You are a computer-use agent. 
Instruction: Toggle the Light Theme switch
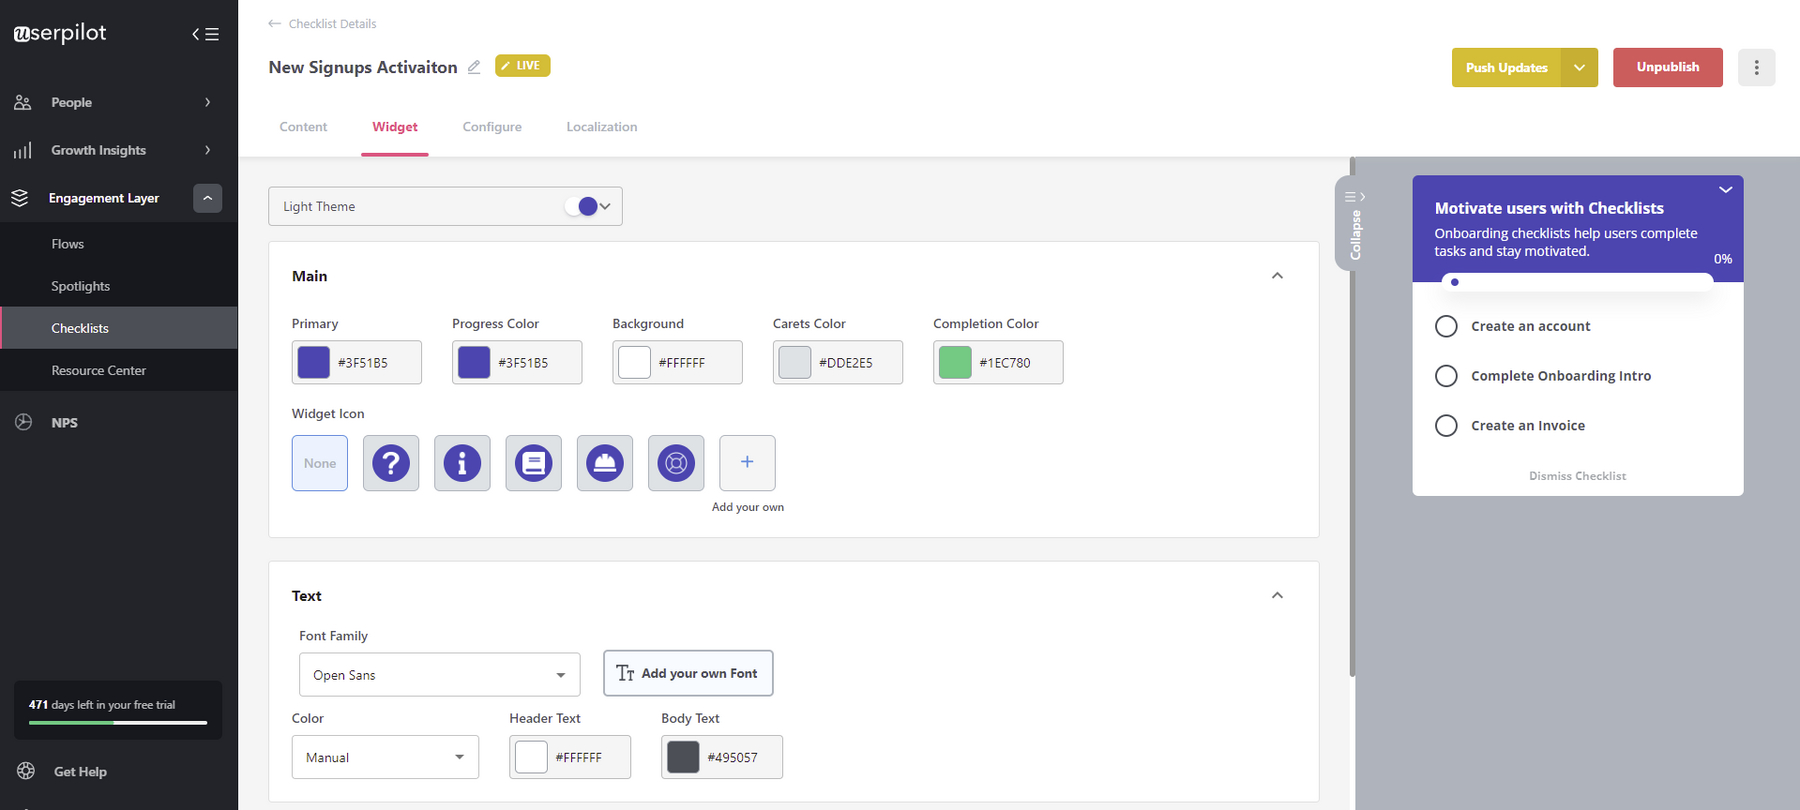click(581, 206)
